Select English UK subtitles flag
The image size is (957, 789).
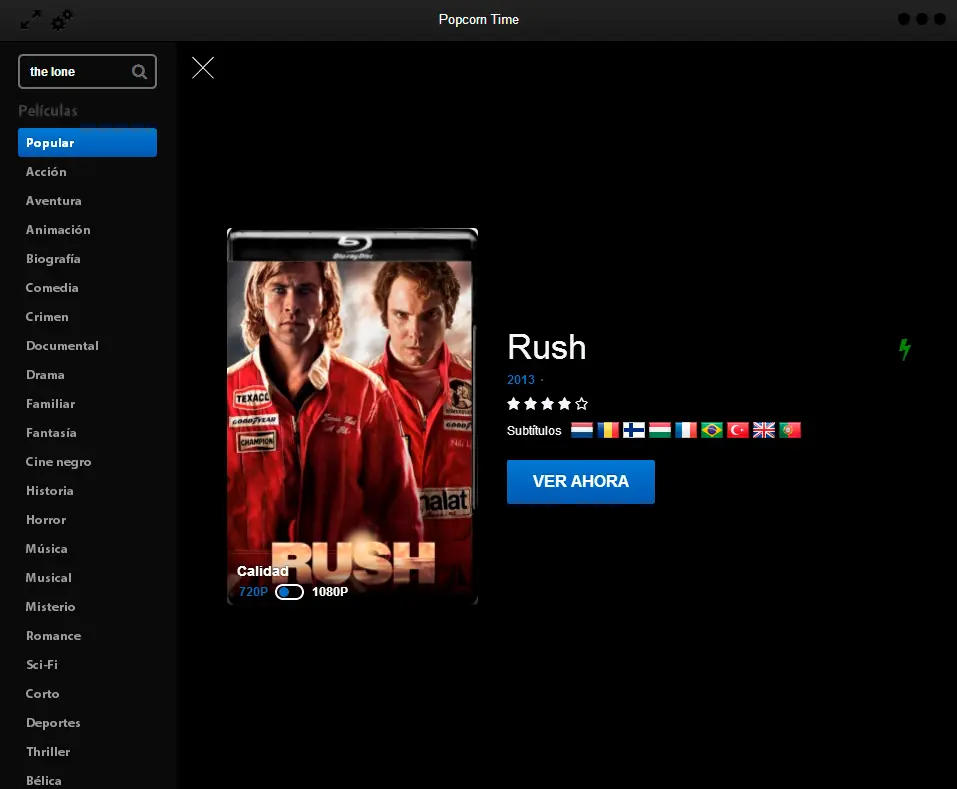pyautogui.click(x=764, y=430)
